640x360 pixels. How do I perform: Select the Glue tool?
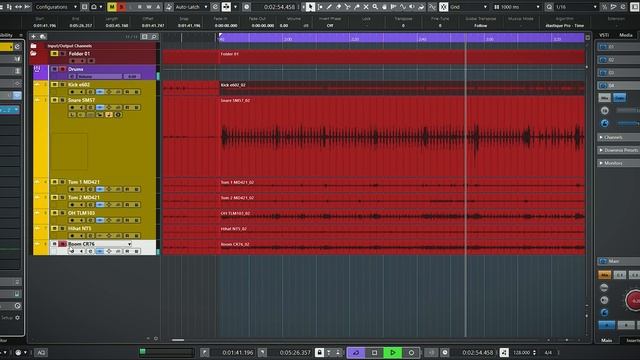(x=357, y=7)
